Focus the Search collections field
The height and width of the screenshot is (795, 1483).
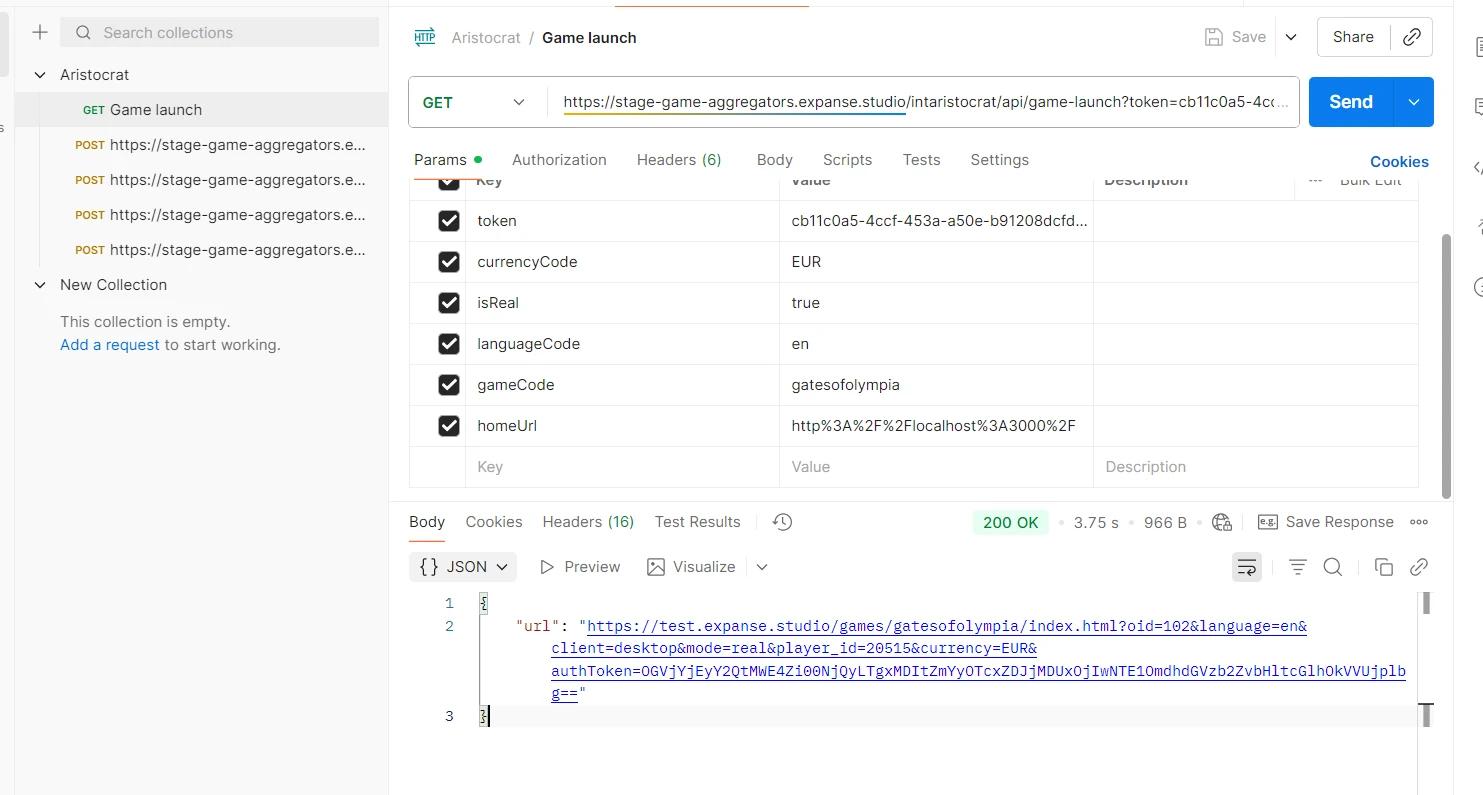click(220, 33)
